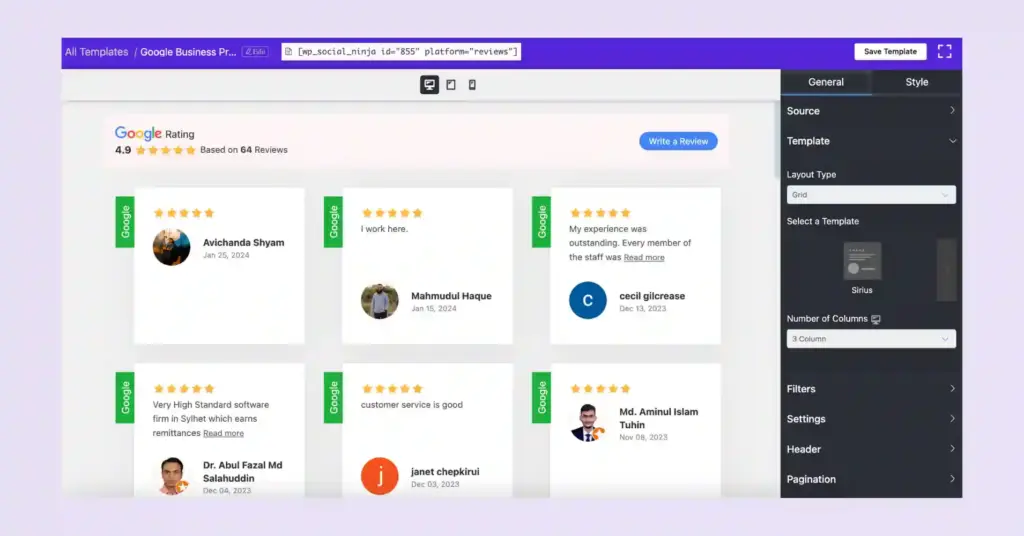Screen dimensions: 1024x536
Task: Click reviewer name Mahmudul Haque
Action: 451,296
